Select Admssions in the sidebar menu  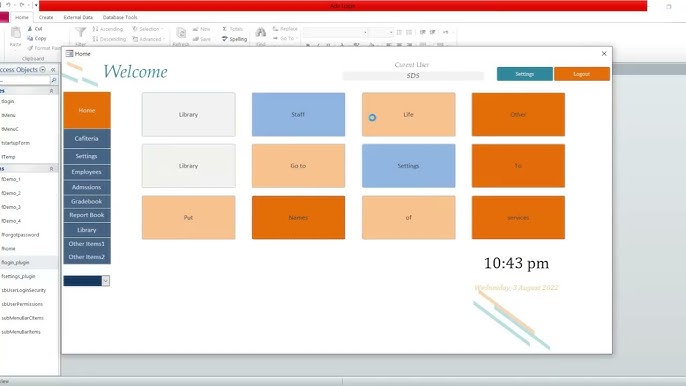point(87,187)
